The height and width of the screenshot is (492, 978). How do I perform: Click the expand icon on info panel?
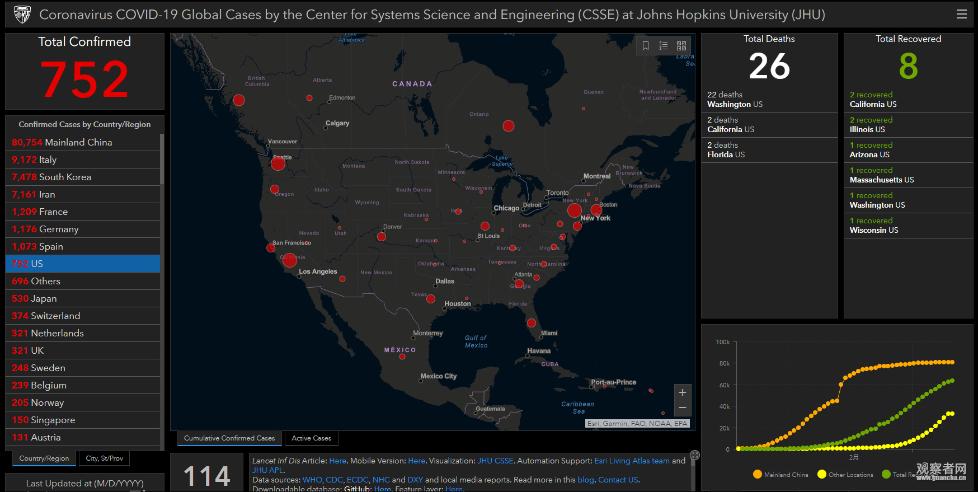[695, 453]
